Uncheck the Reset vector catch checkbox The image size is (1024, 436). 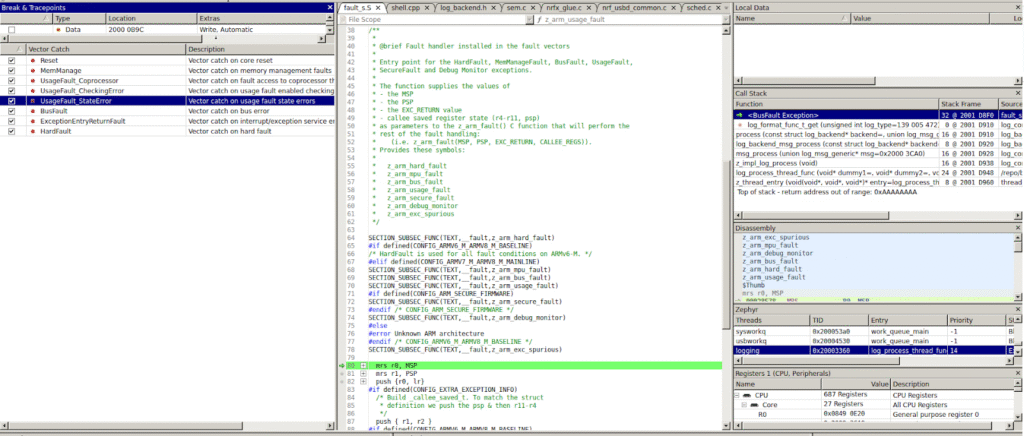pyautogui.click(x=12, y=60)
